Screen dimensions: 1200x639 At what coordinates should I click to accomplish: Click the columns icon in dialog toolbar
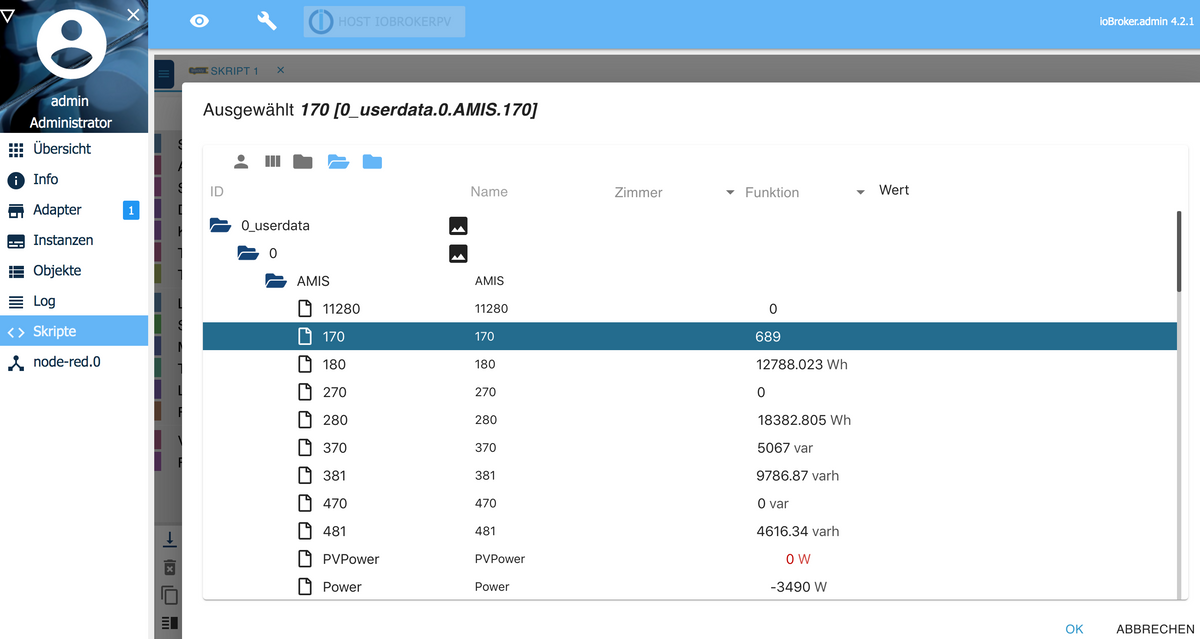[272, 161]
